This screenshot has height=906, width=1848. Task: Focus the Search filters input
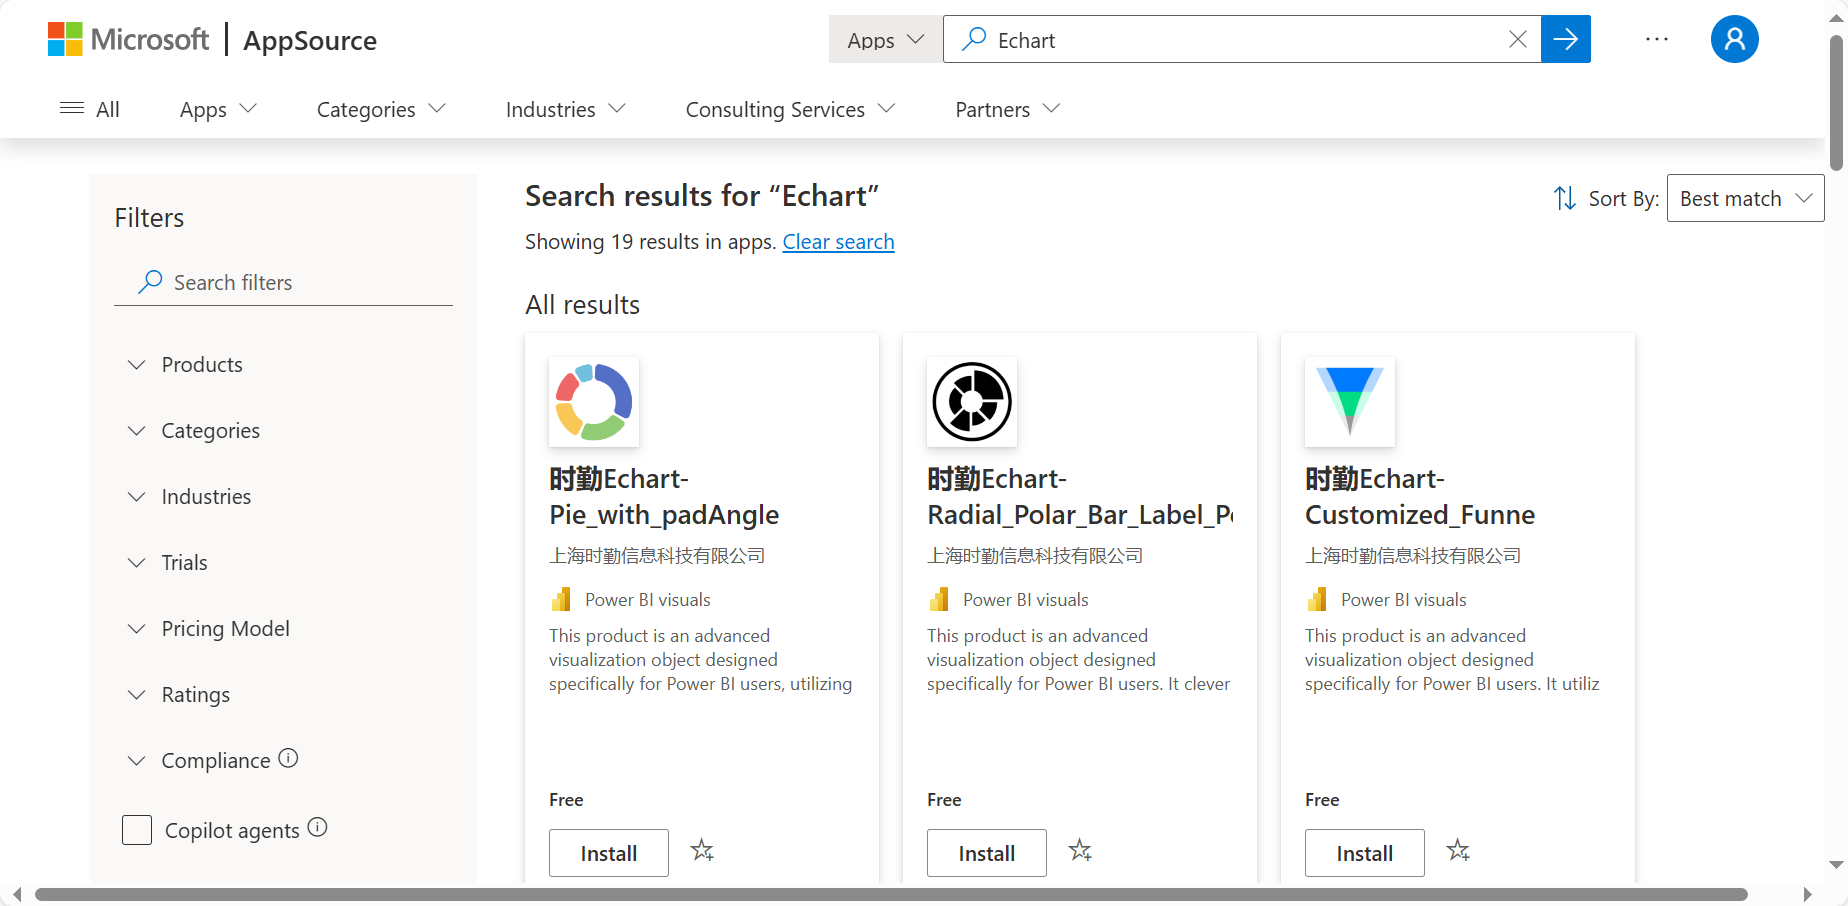click(x=283, y=282)
